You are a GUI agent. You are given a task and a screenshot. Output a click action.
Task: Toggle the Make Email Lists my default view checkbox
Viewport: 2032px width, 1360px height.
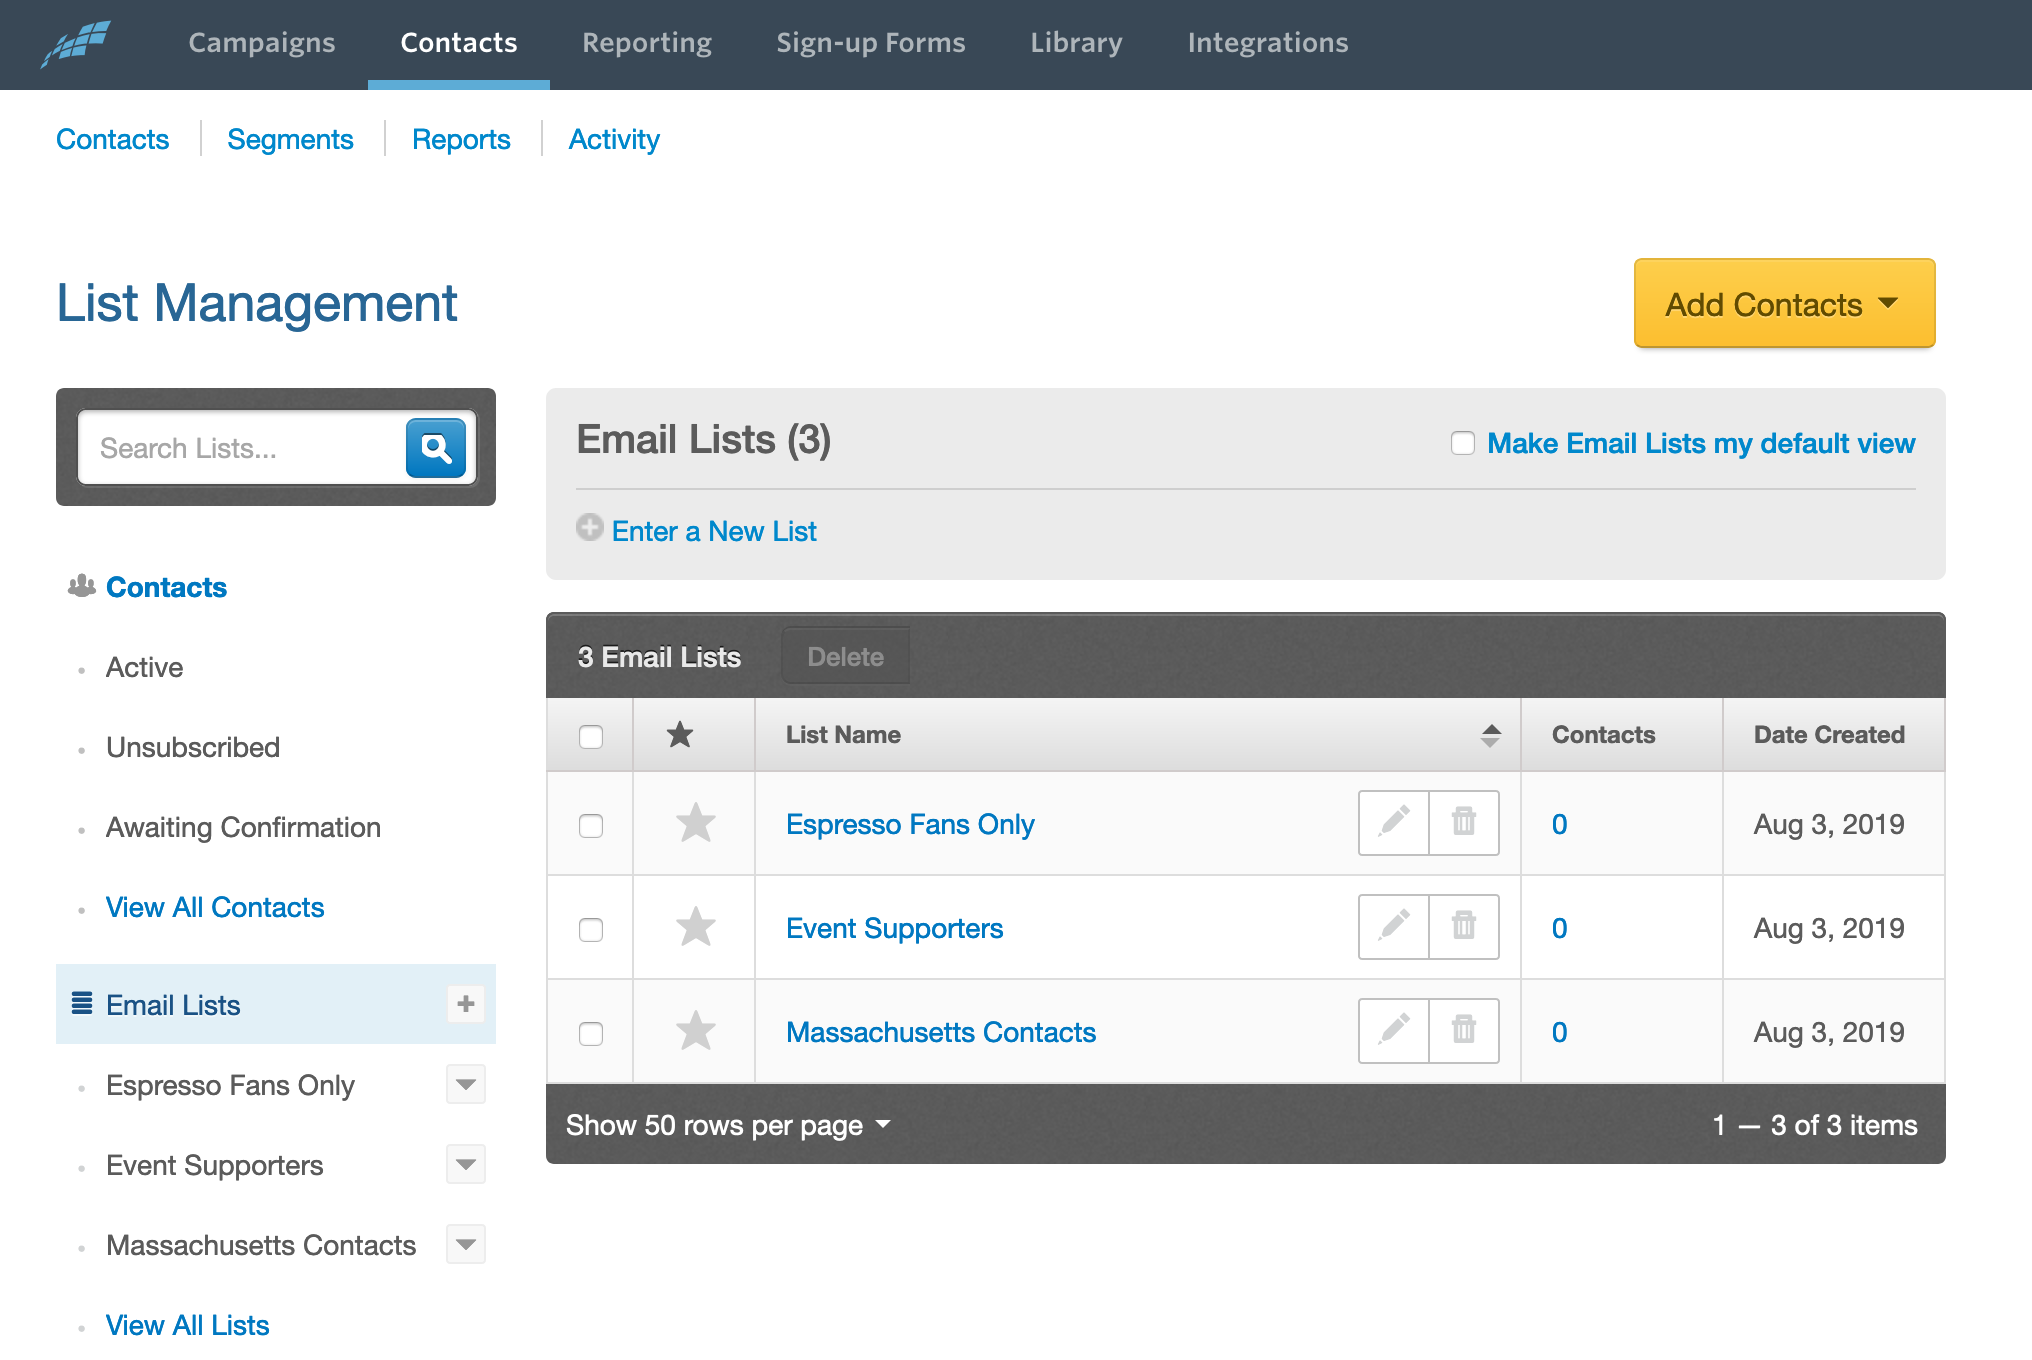point(1461,443)
